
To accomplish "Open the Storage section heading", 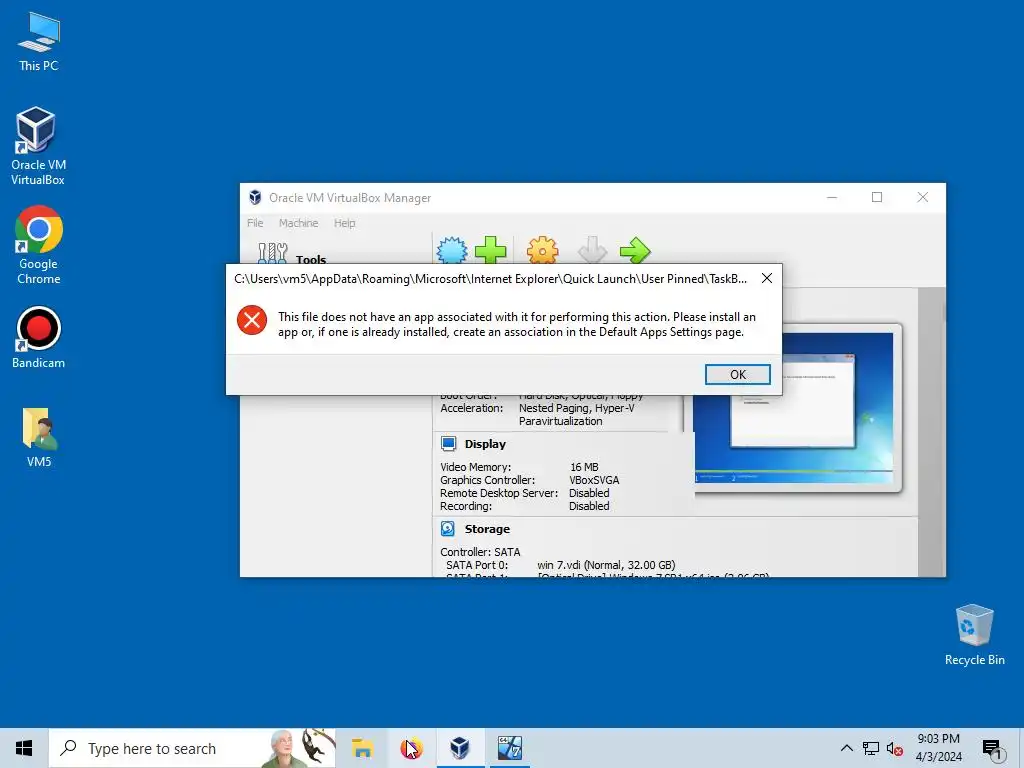I will point(487,529).
